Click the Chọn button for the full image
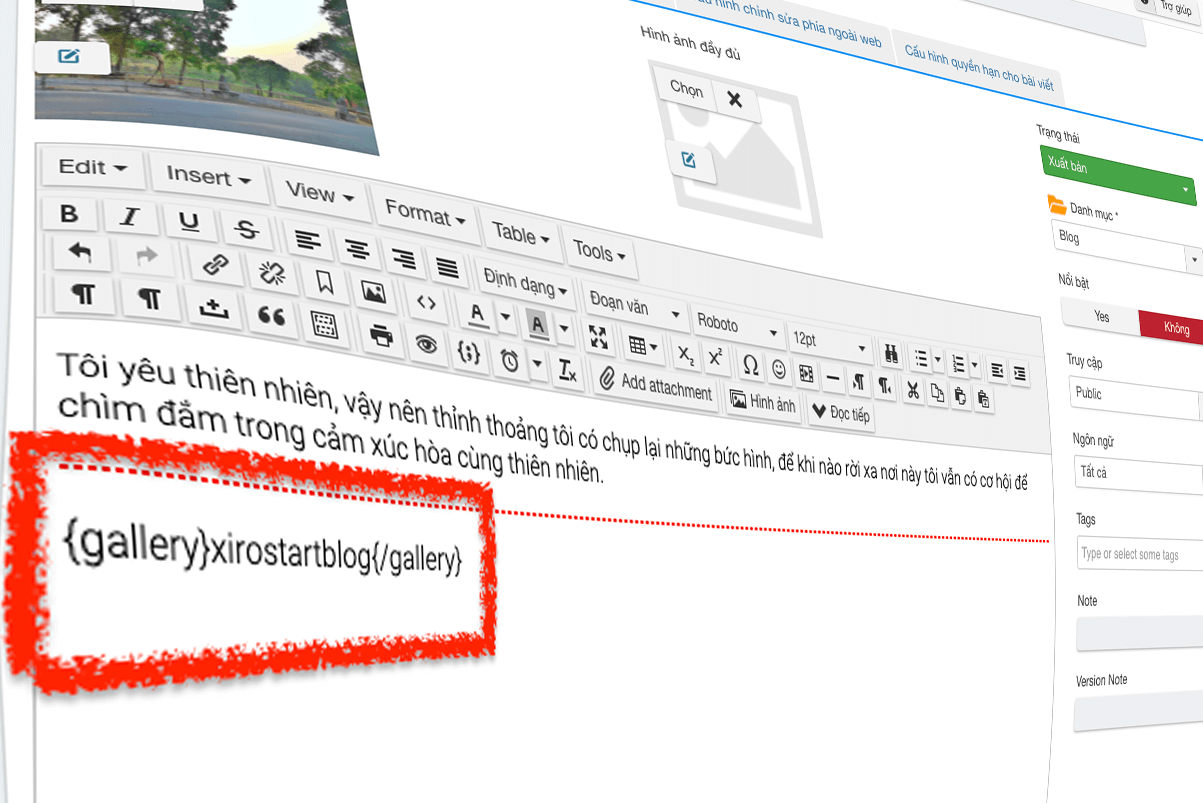Viewport: 1203px width, 803px height. [686, 89]
